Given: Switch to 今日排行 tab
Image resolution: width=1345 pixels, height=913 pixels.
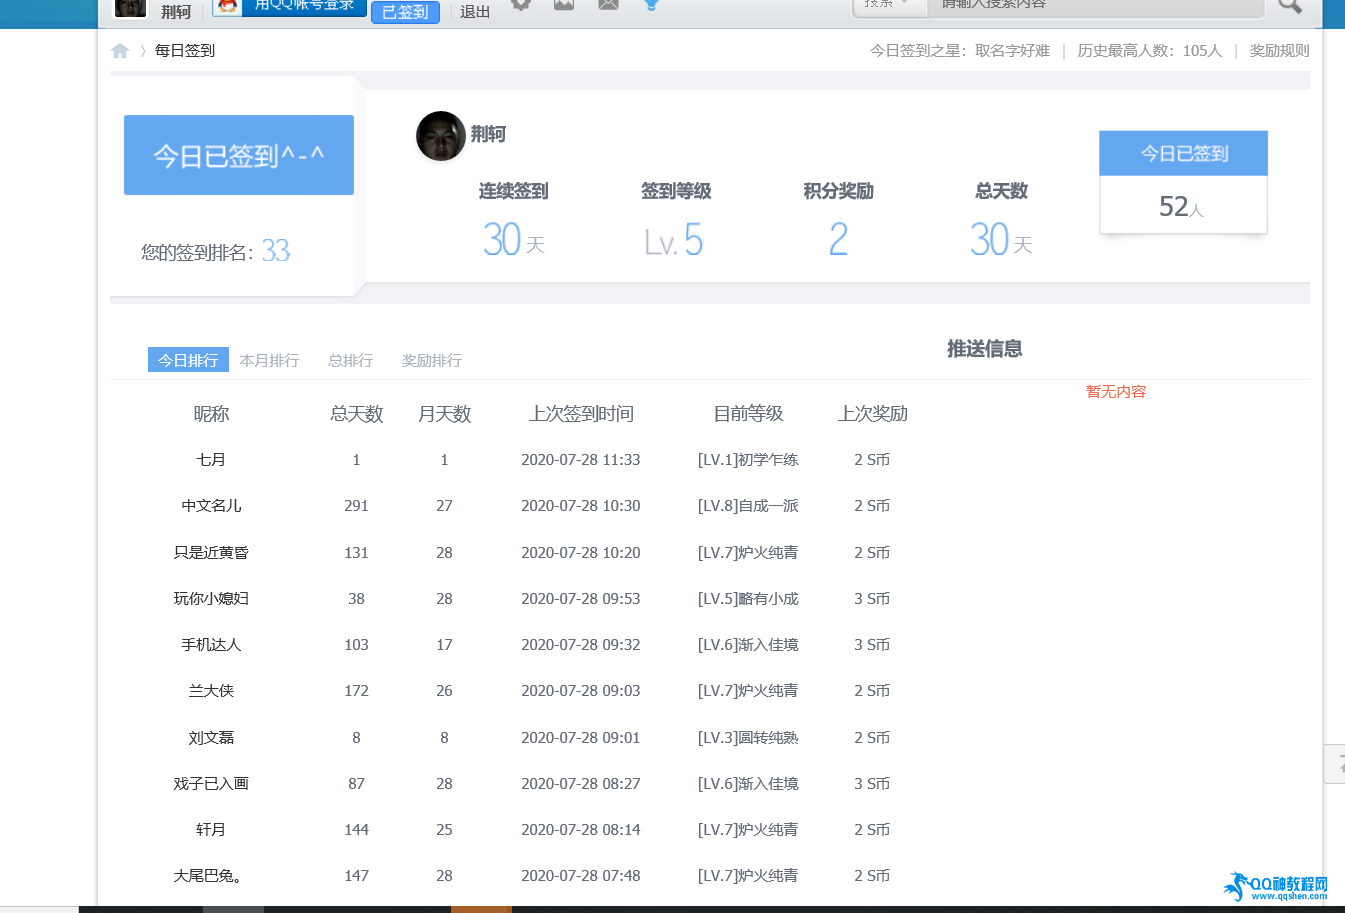Looking at the screenshot, I should [188, 360].
